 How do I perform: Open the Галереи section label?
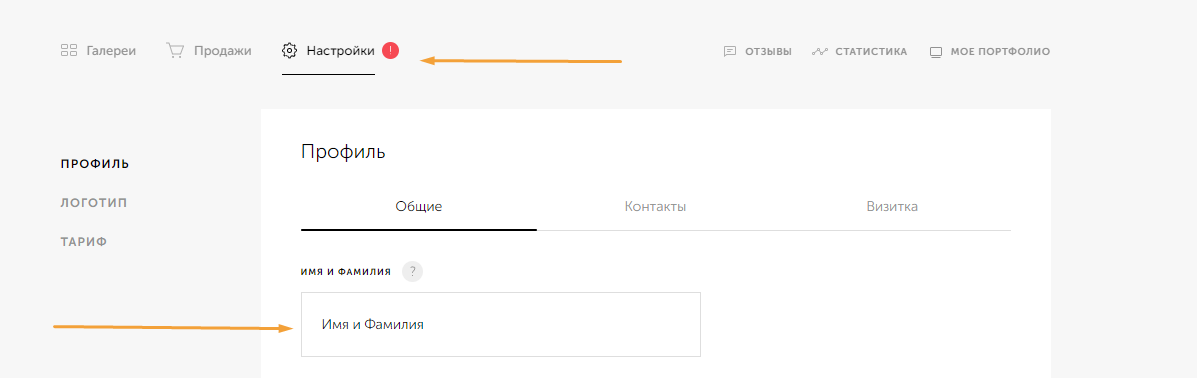pyautogui.click(x=111, y=51)
